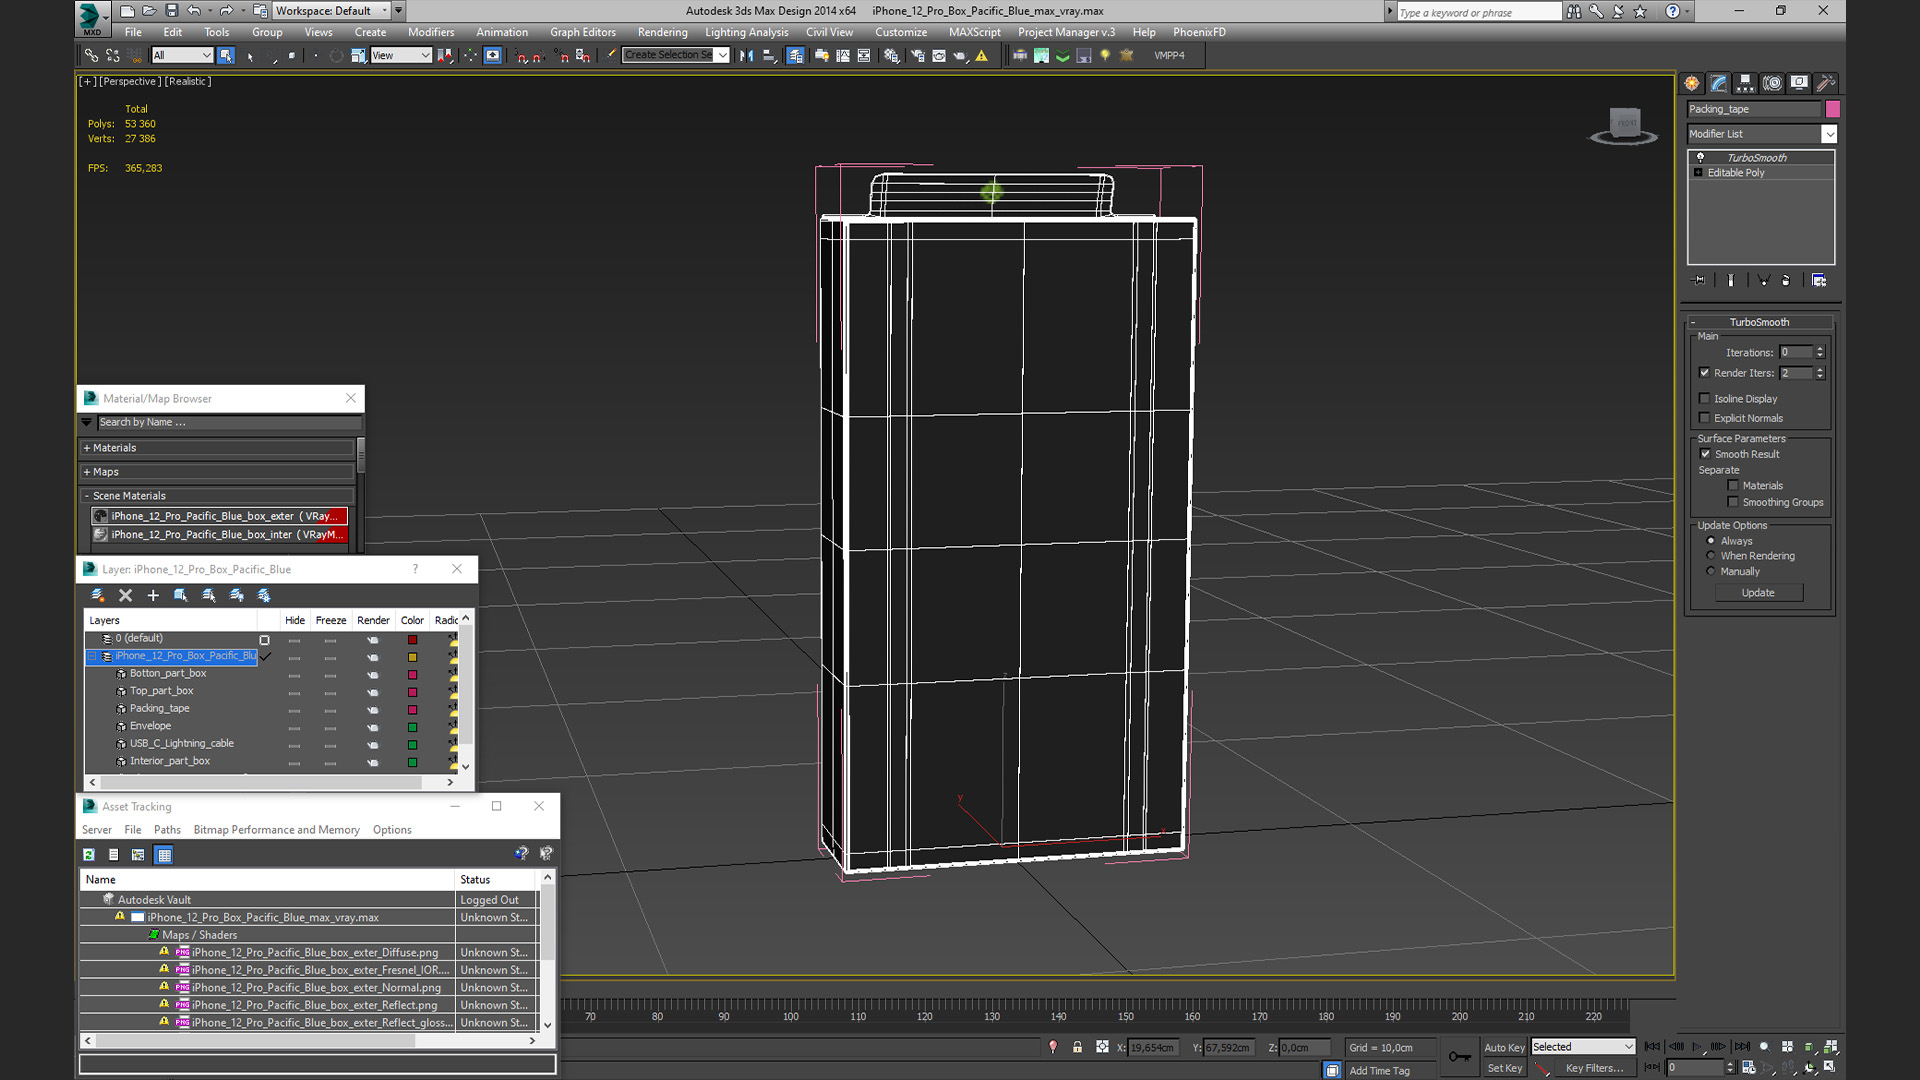Open Bitmap Performance and Memory menu

click(x=276, y=830)
